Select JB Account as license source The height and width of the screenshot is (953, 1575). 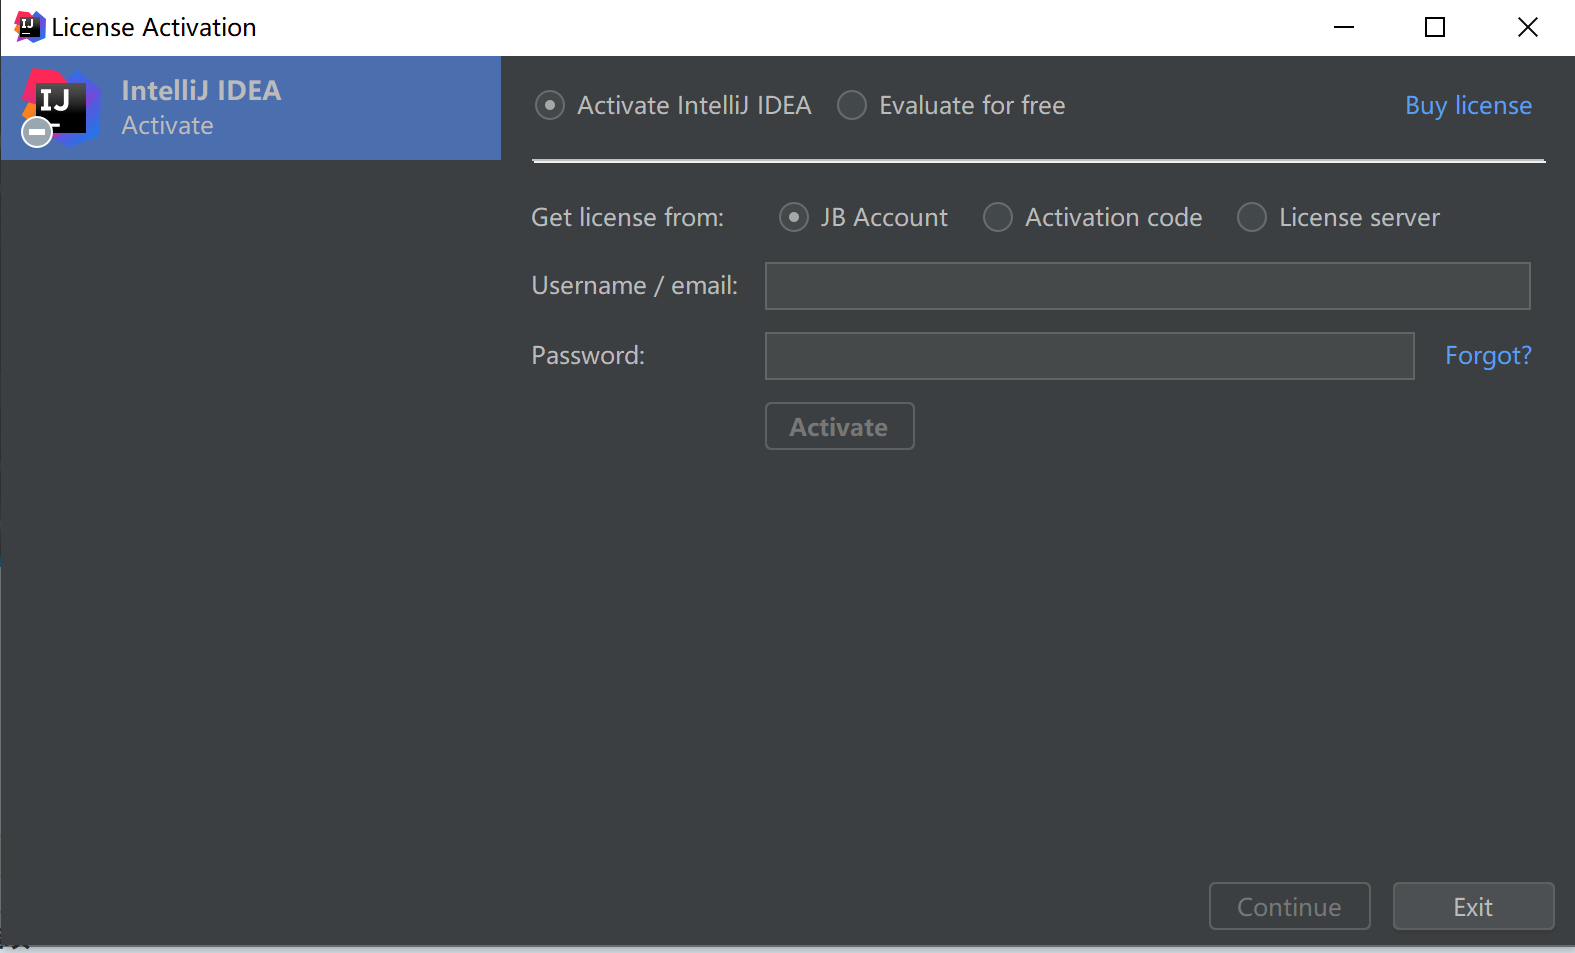pyautogui.click(x=794, y=217)
